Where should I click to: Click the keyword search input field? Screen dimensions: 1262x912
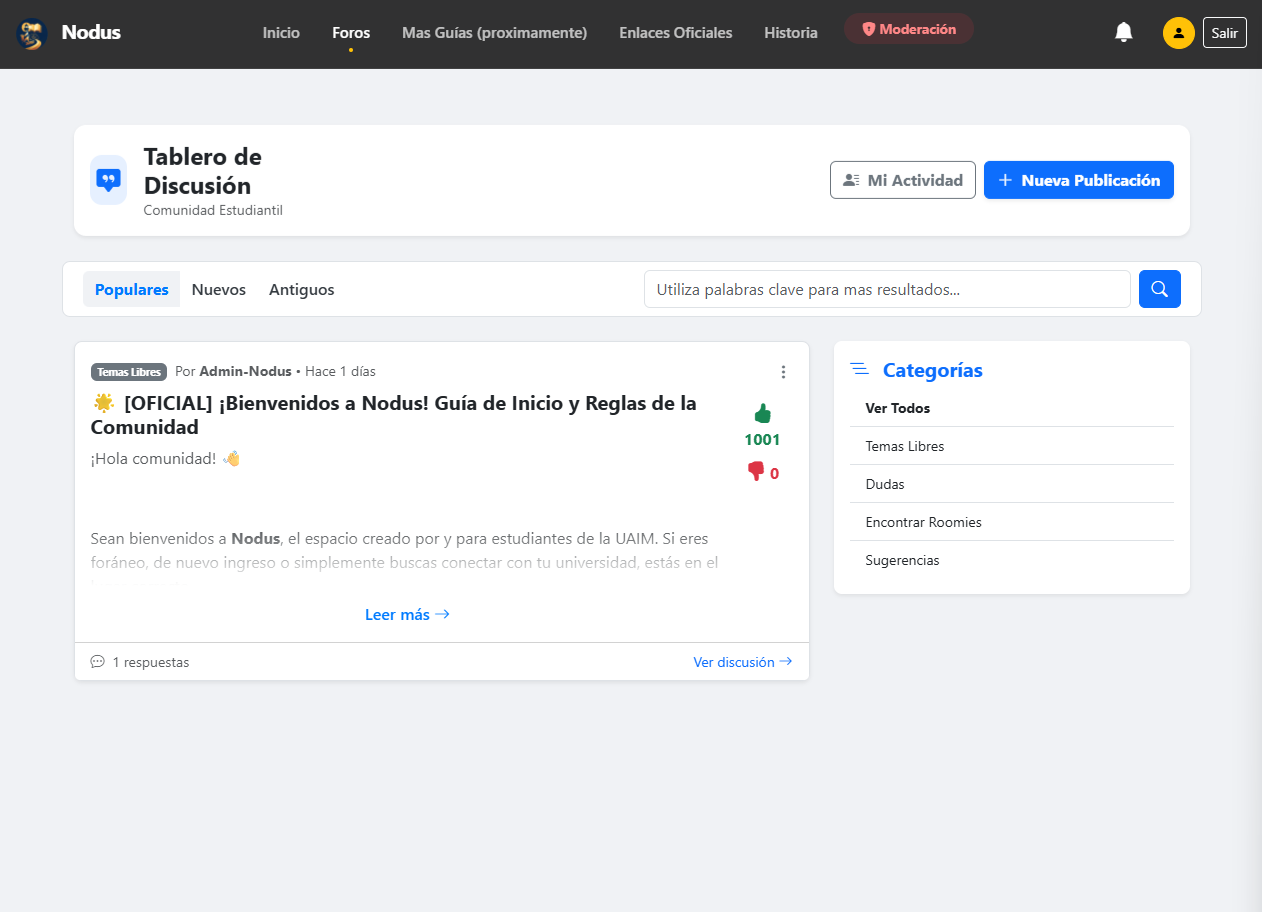[886, 289]
